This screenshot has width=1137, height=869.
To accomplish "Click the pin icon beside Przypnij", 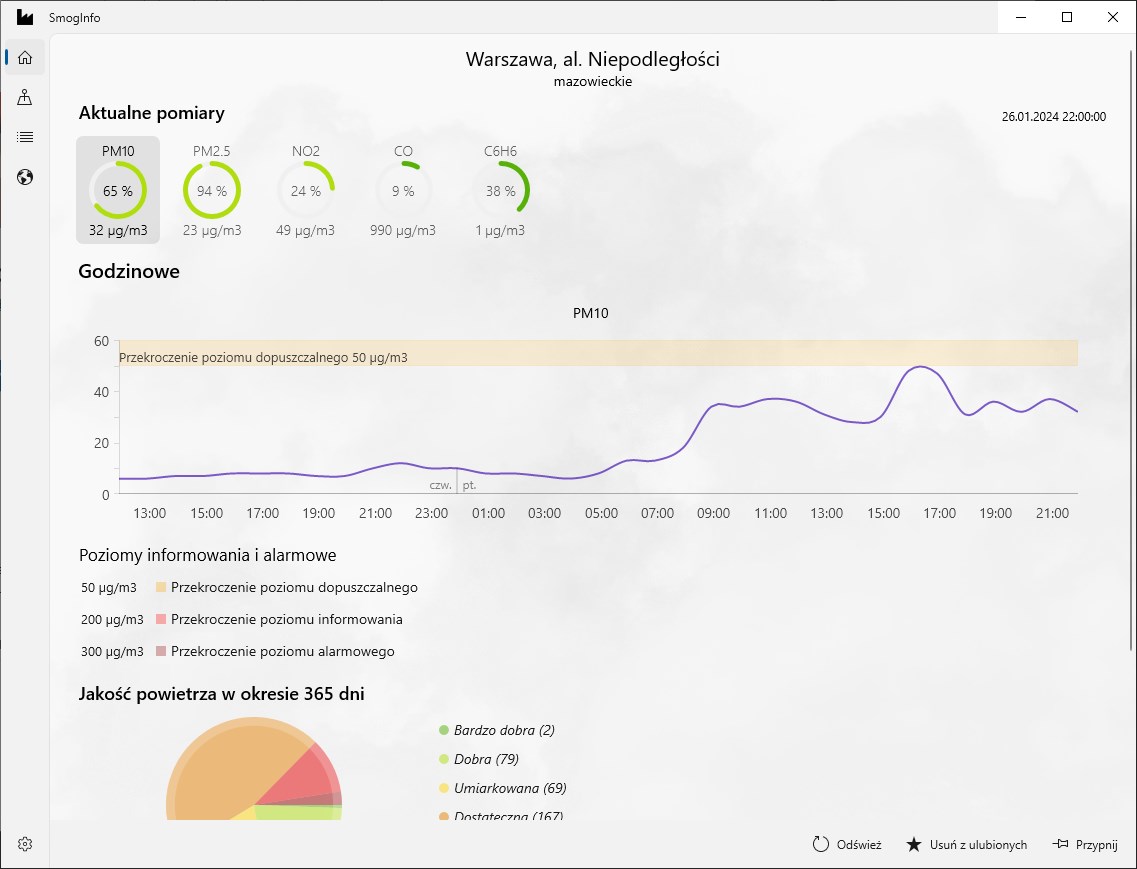I will click(x=1060, y=844).
